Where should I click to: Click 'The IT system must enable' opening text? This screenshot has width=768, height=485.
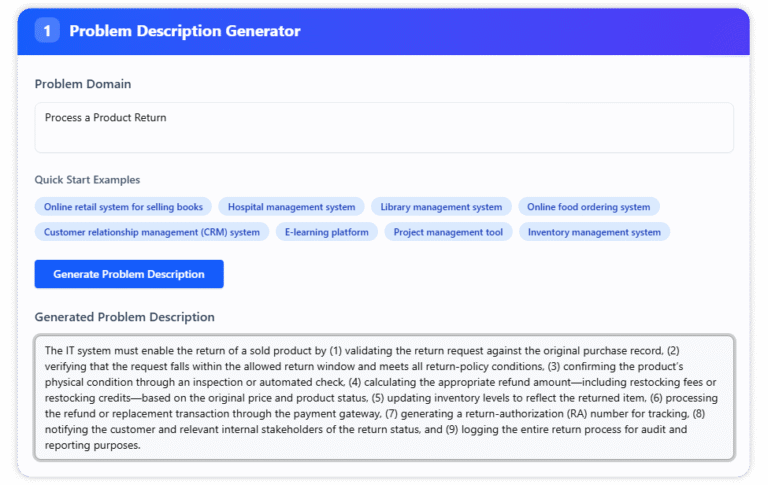click(x=112, y=351)
